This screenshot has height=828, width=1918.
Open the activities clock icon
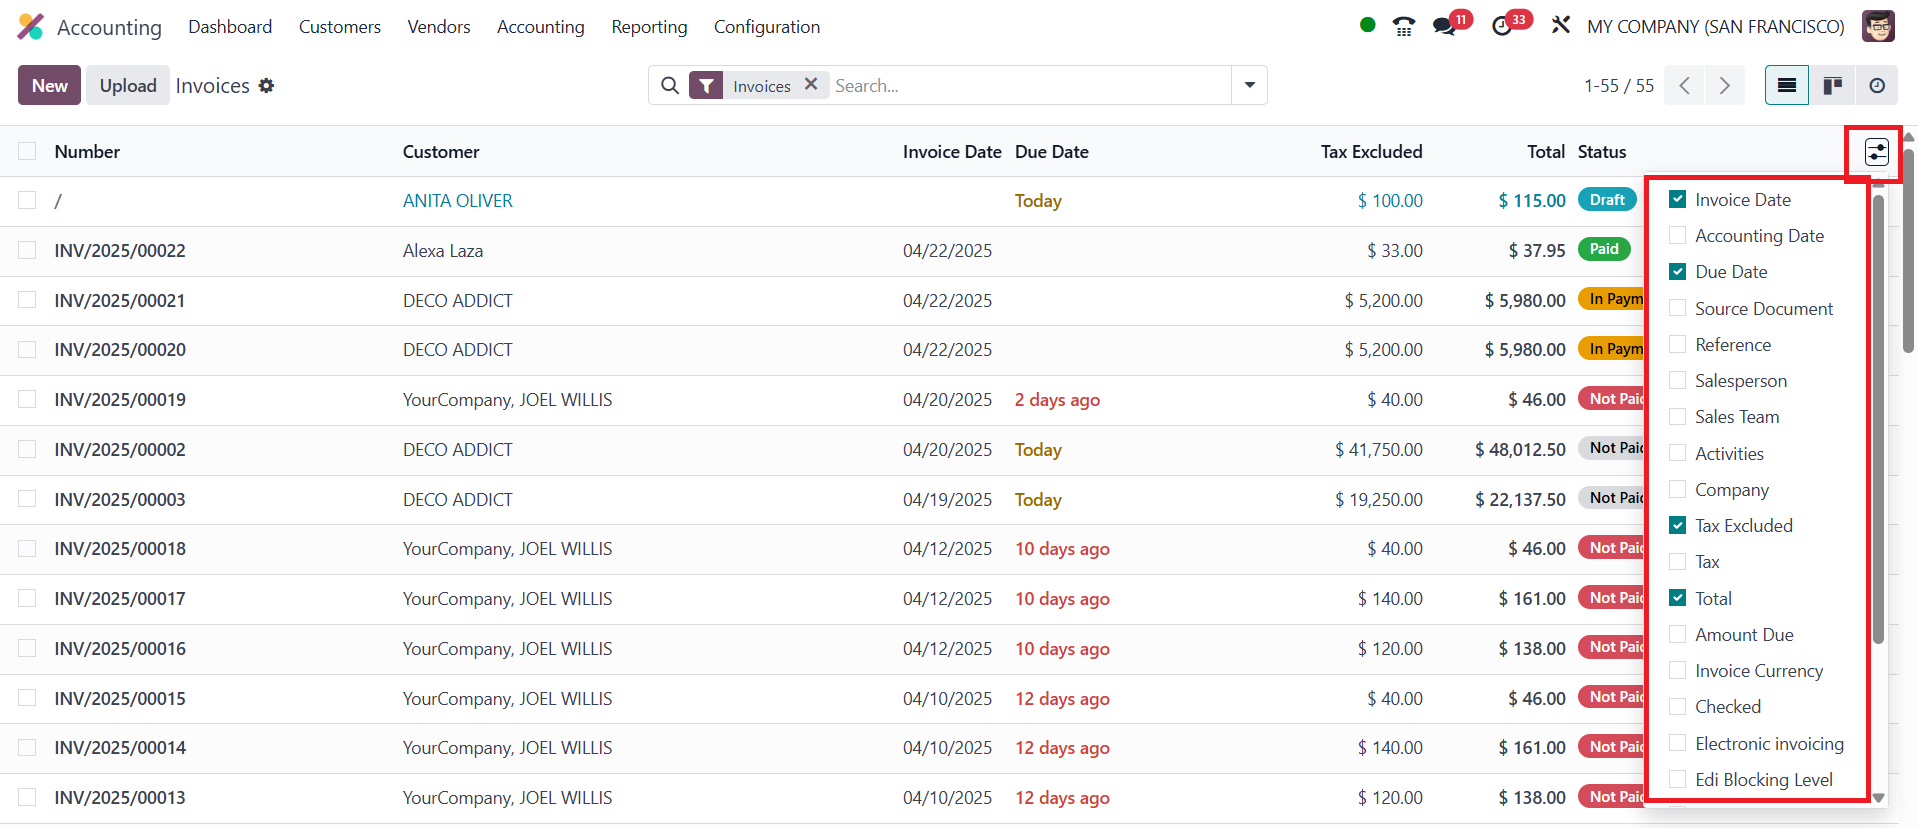pyautogui.click(x=1502, y=27)
